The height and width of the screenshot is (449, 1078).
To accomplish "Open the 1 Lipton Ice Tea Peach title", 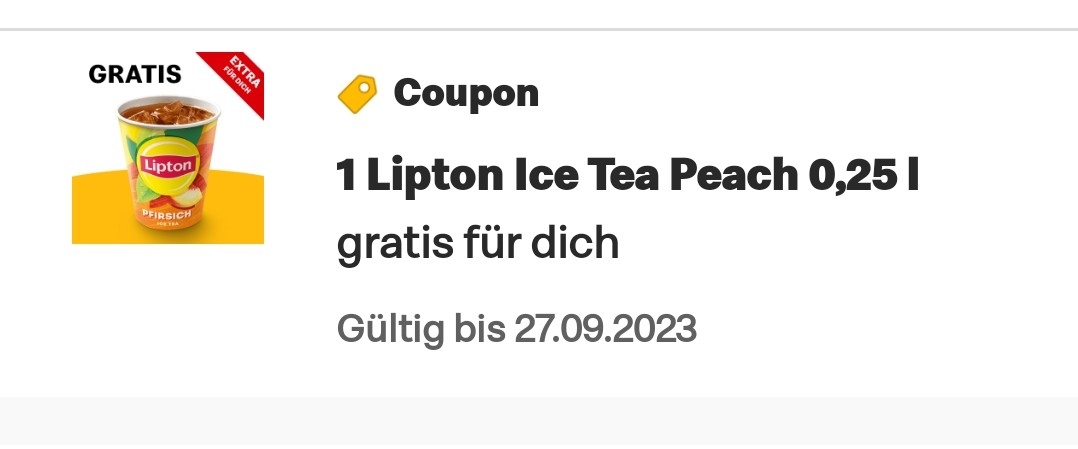I will click(627, 176).
